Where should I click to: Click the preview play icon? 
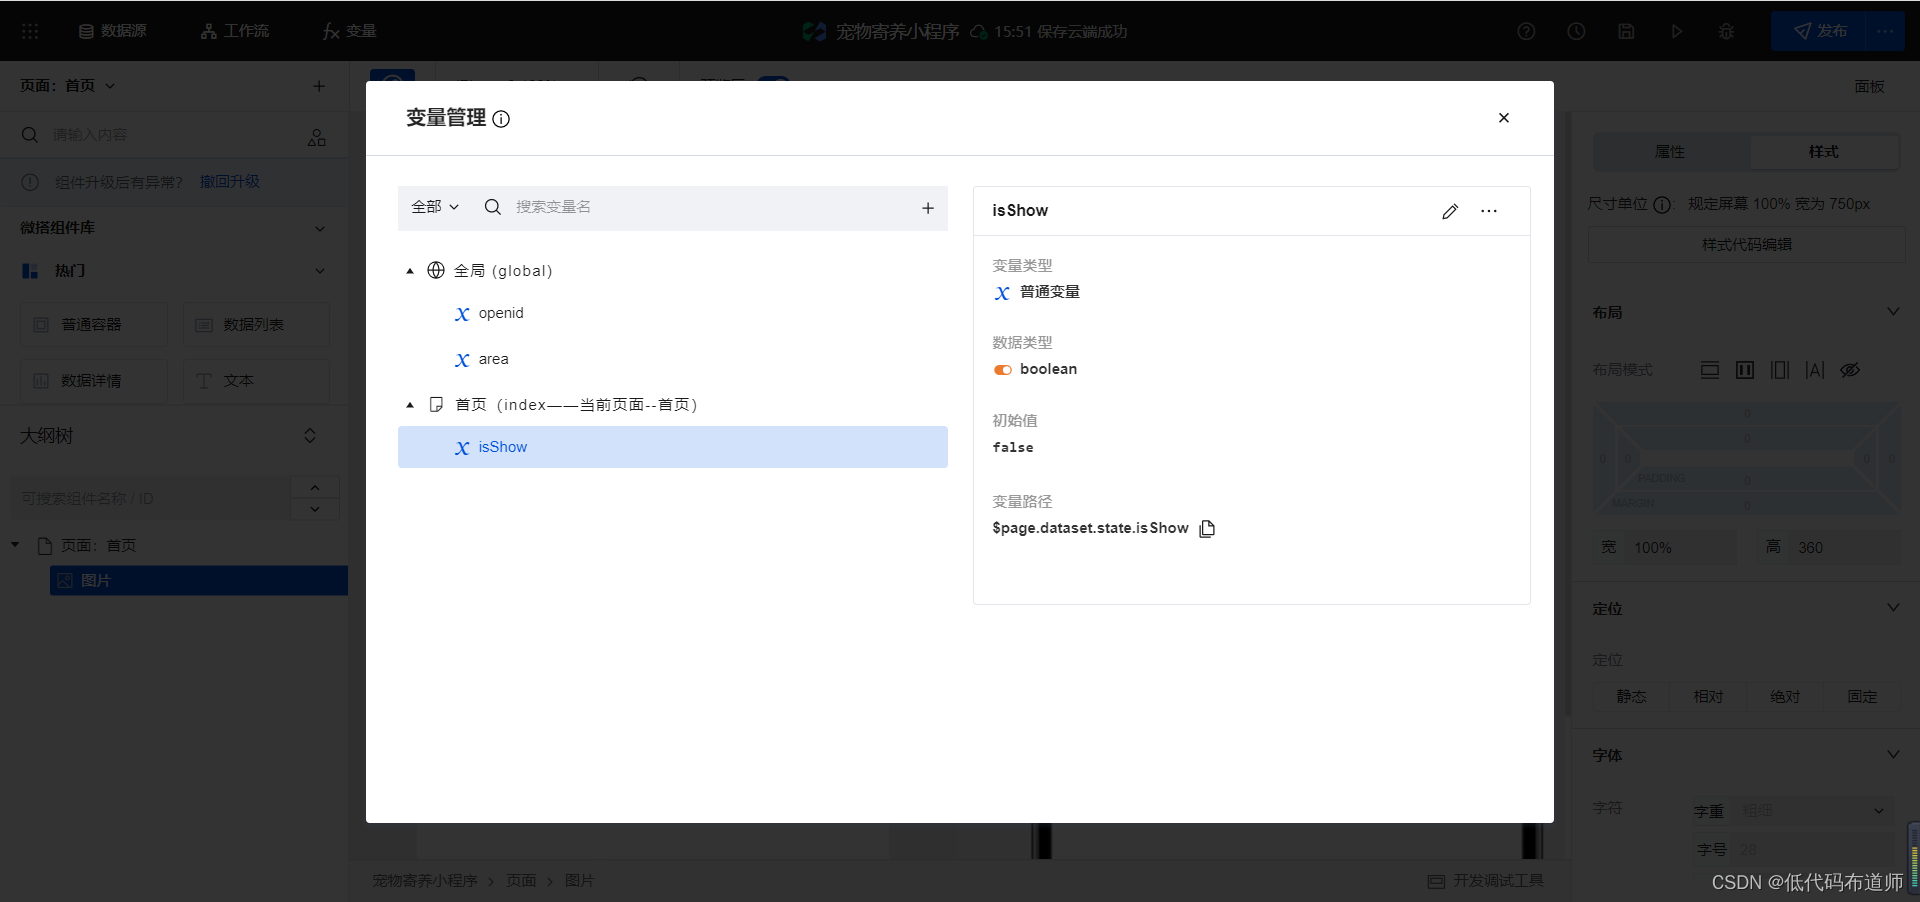[1676, 31]
